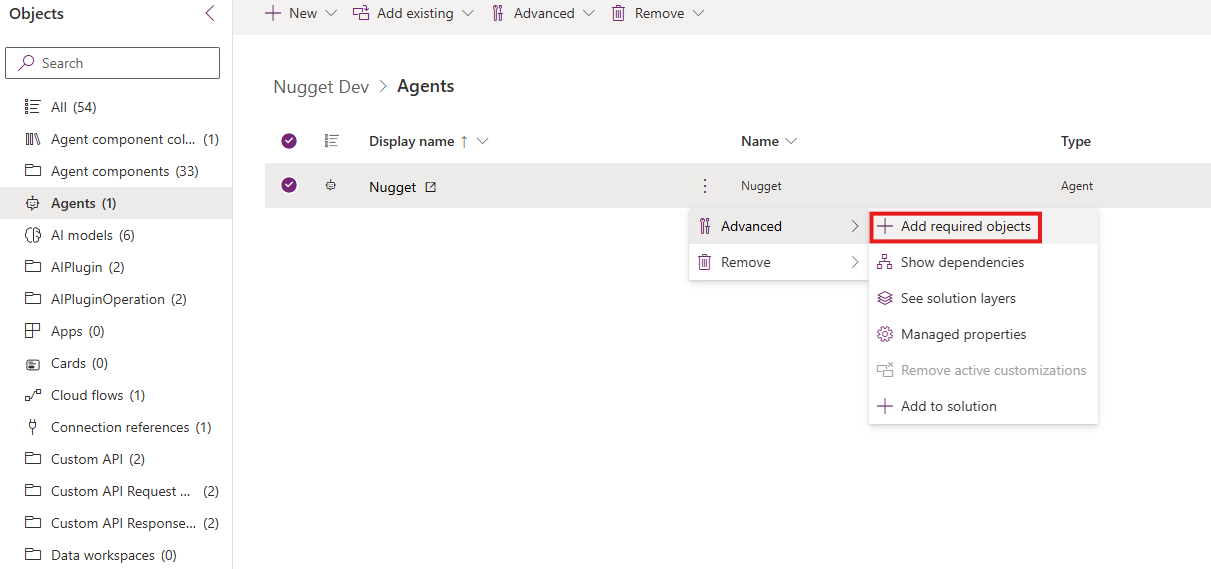Open the Remove toolbar dropdown arrow
The width and height of the screenshot is (1211, 569).
point(698,13)
